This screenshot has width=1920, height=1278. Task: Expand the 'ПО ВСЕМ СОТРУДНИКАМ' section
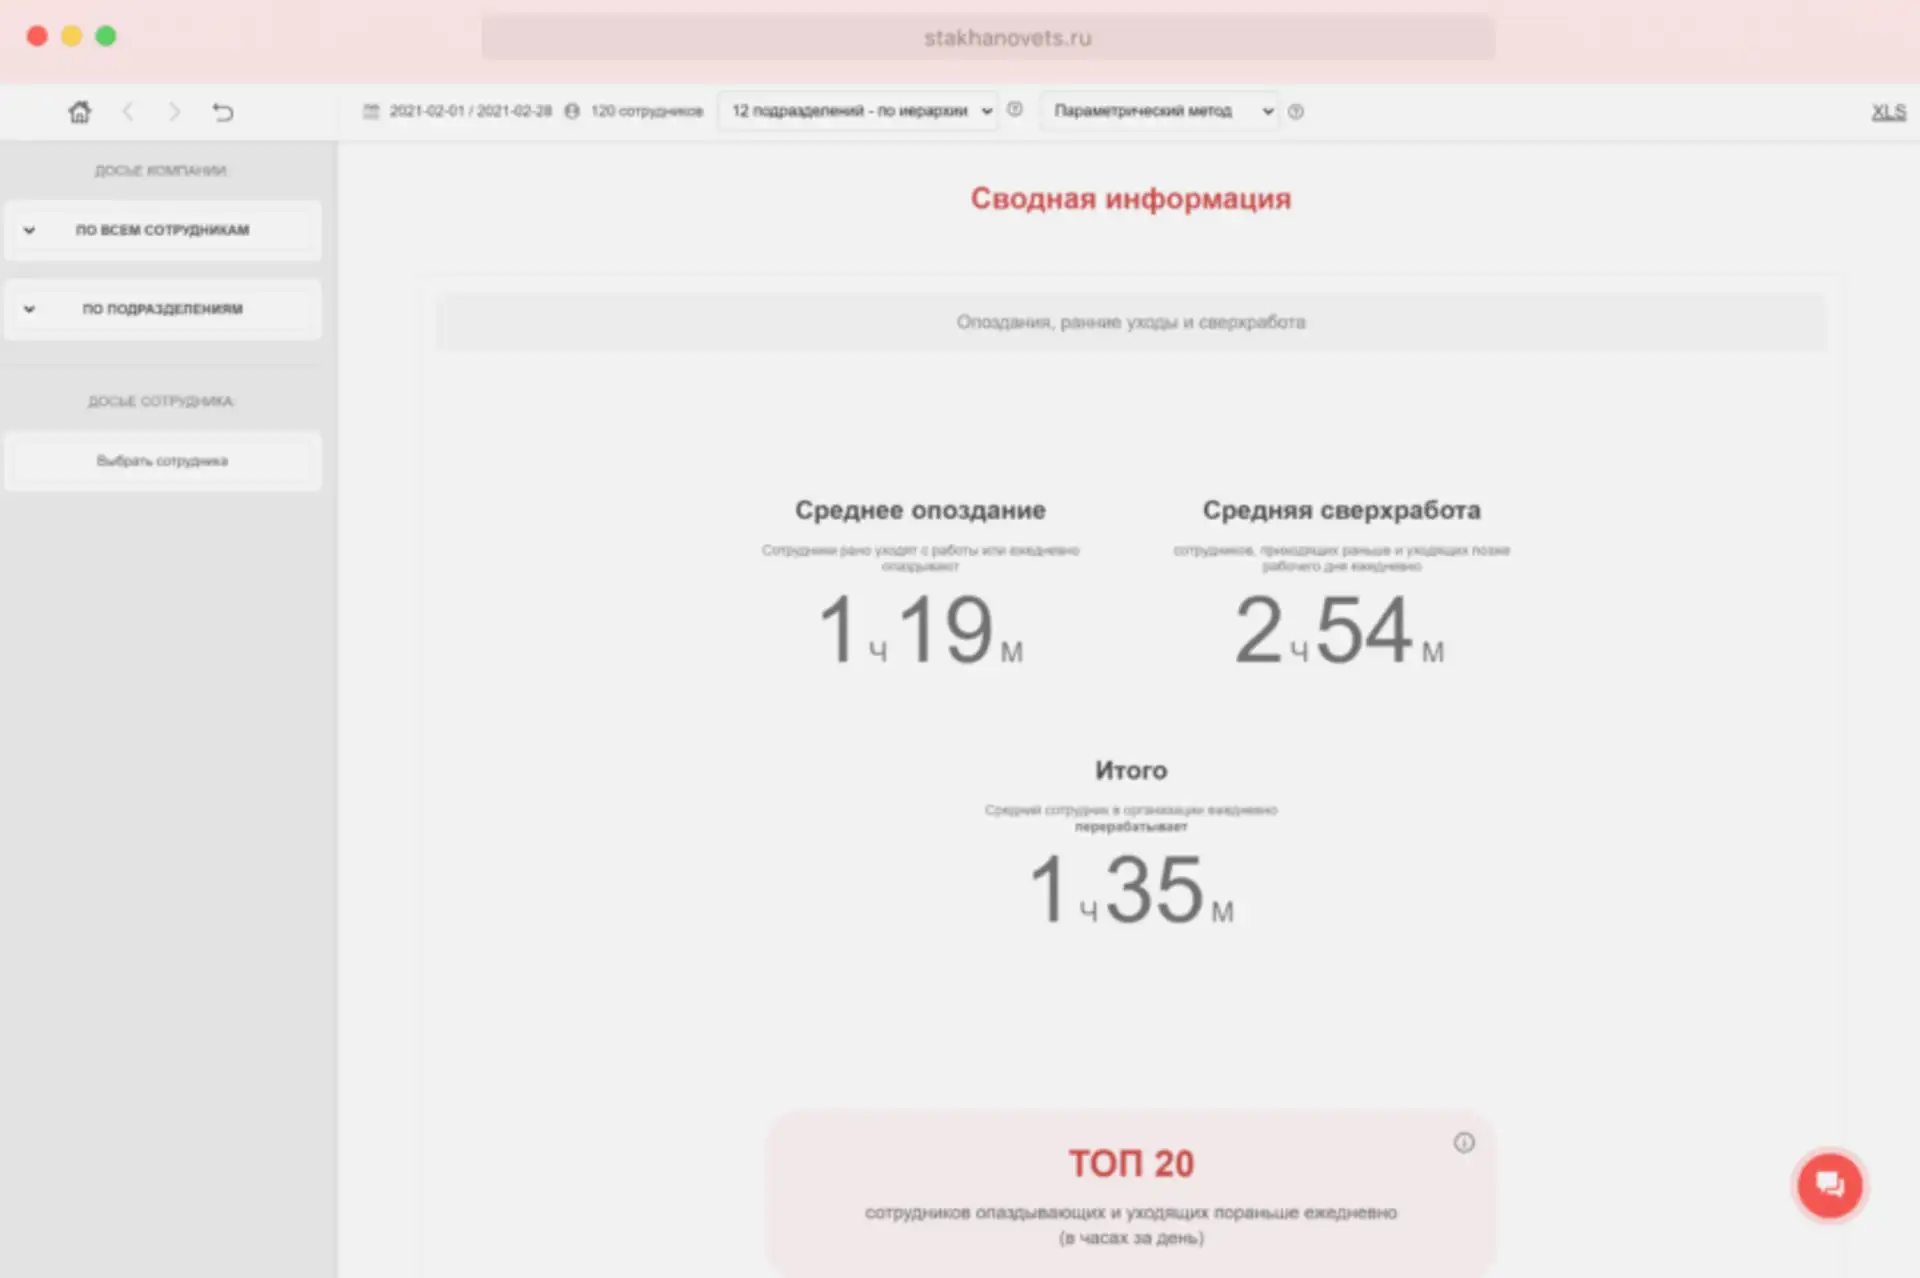coord(163,230)
